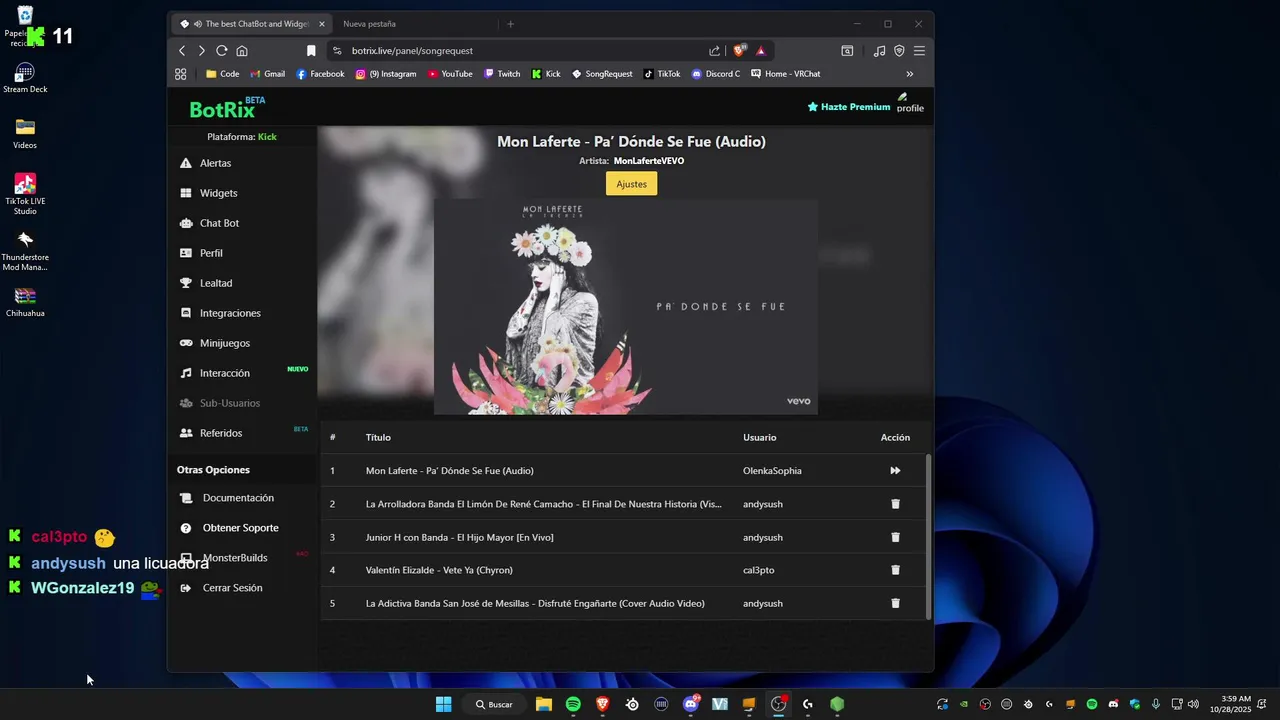Viewport: 1280px width, 720px height.
Task: Open the browser main menu
Action: (x=919, y=51)
